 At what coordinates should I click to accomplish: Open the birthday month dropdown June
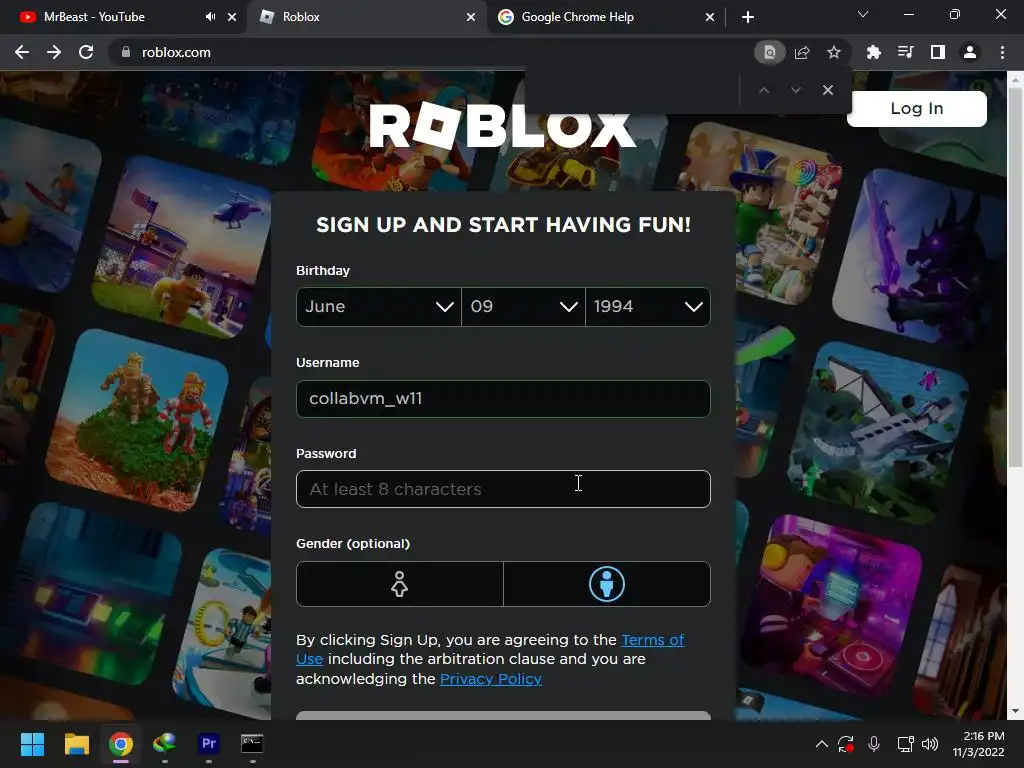click(x=379, y=307)
